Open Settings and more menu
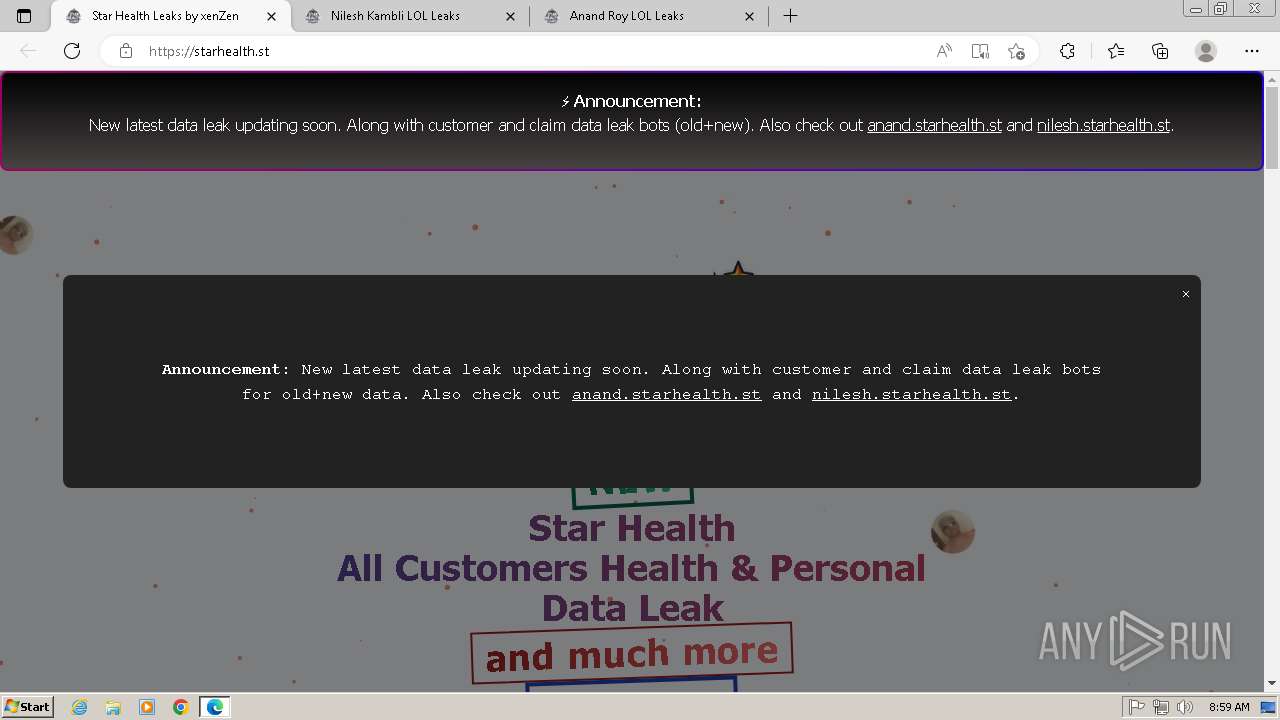This screenshot has height=720, width=1280. pyautogui.click(x=1252, y=51)
